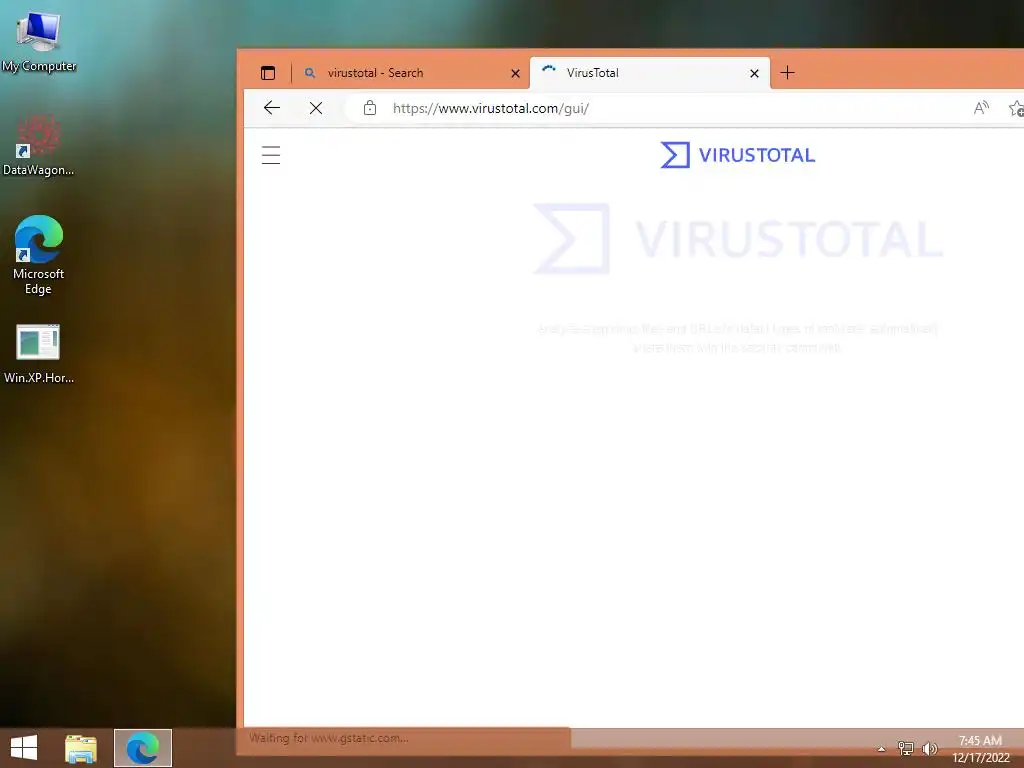The width and height of the screenshot is (1024, 768).
Task: Click the address bar URL field
Action: point(653,108)
